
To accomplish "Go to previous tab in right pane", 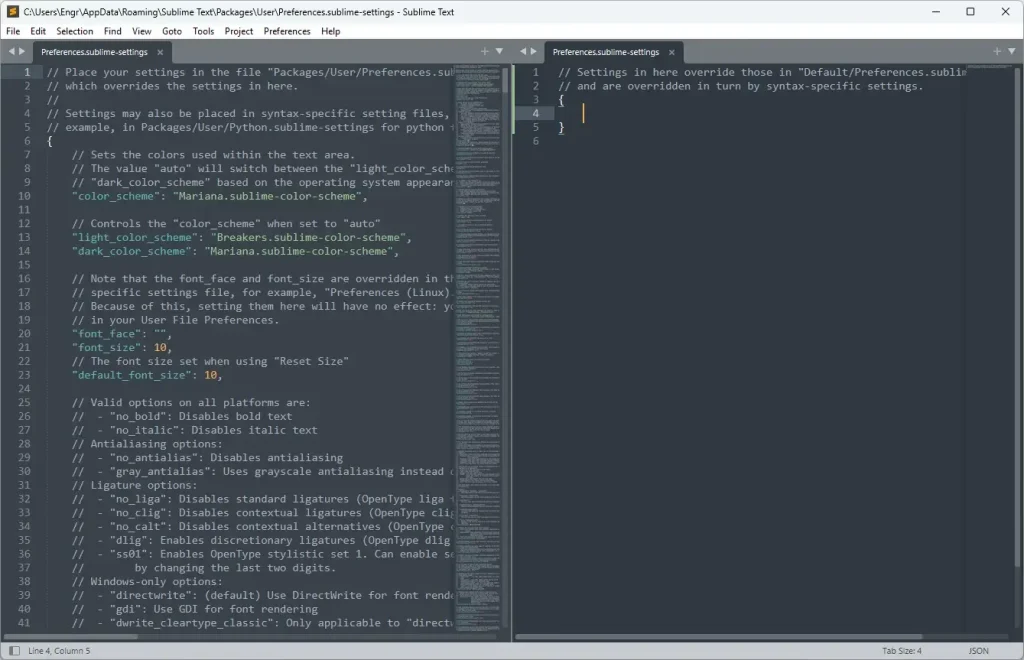I will (x=522, y=51).
